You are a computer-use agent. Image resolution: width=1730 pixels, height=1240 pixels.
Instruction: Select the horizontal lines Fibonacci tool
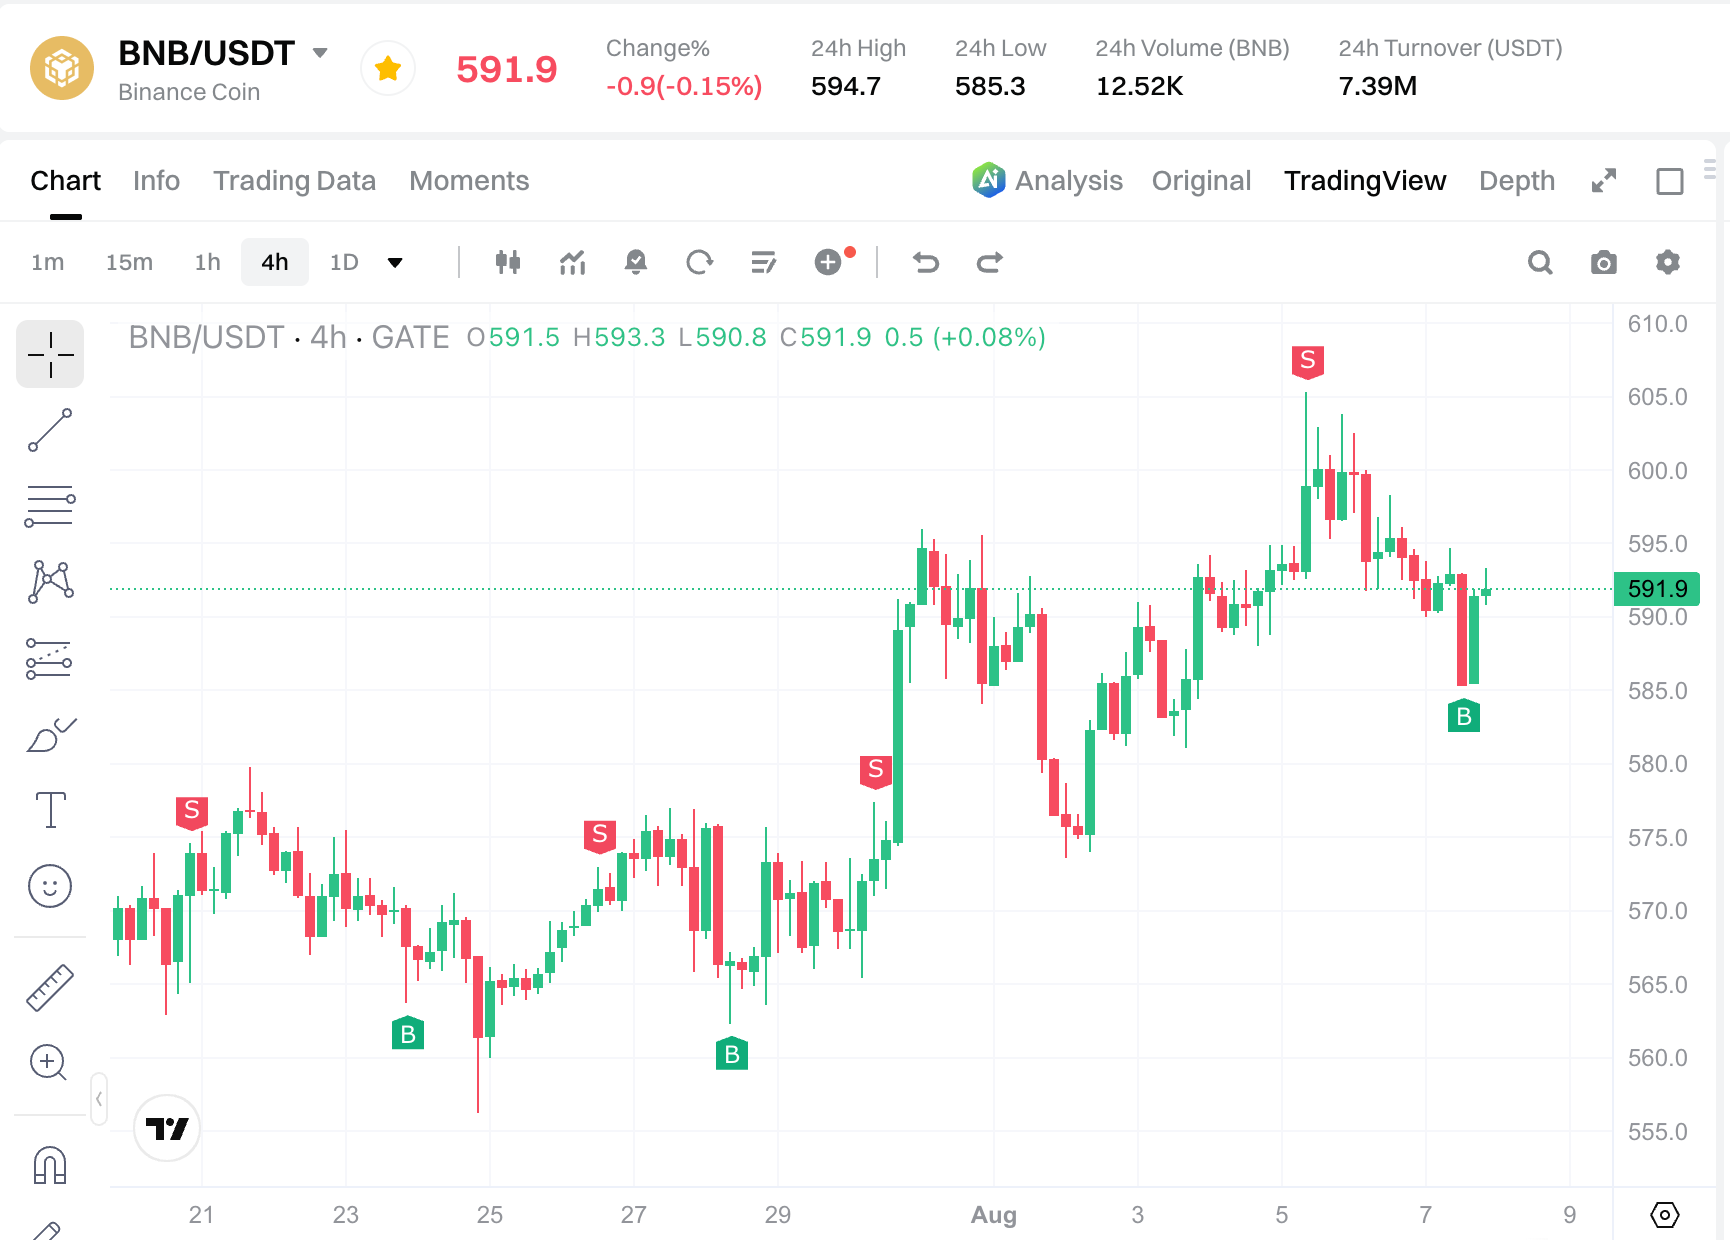50,506
